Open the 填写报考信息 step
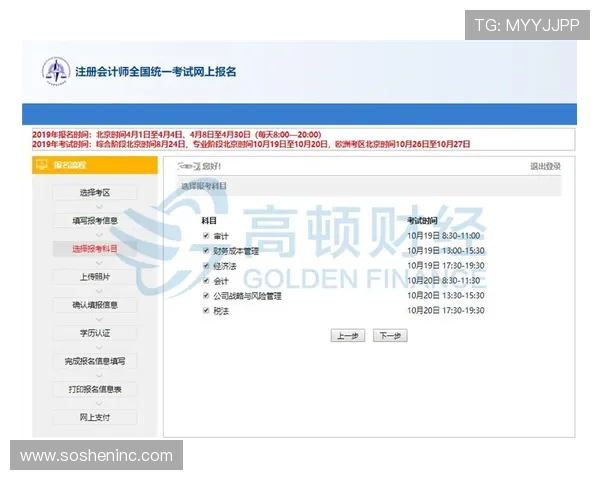The width and height of the screenshot is (600, 480). (x=95, y=221)
